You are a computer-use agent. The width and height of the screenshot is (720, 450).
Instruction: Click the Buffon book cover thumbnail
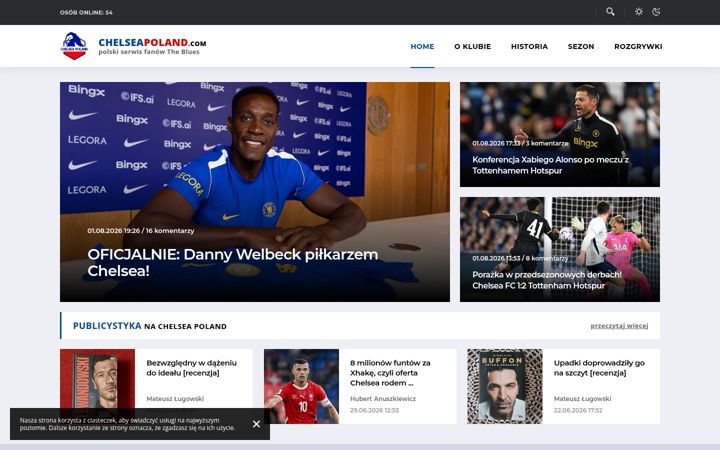pyautogui.click(x=505, y=386)
